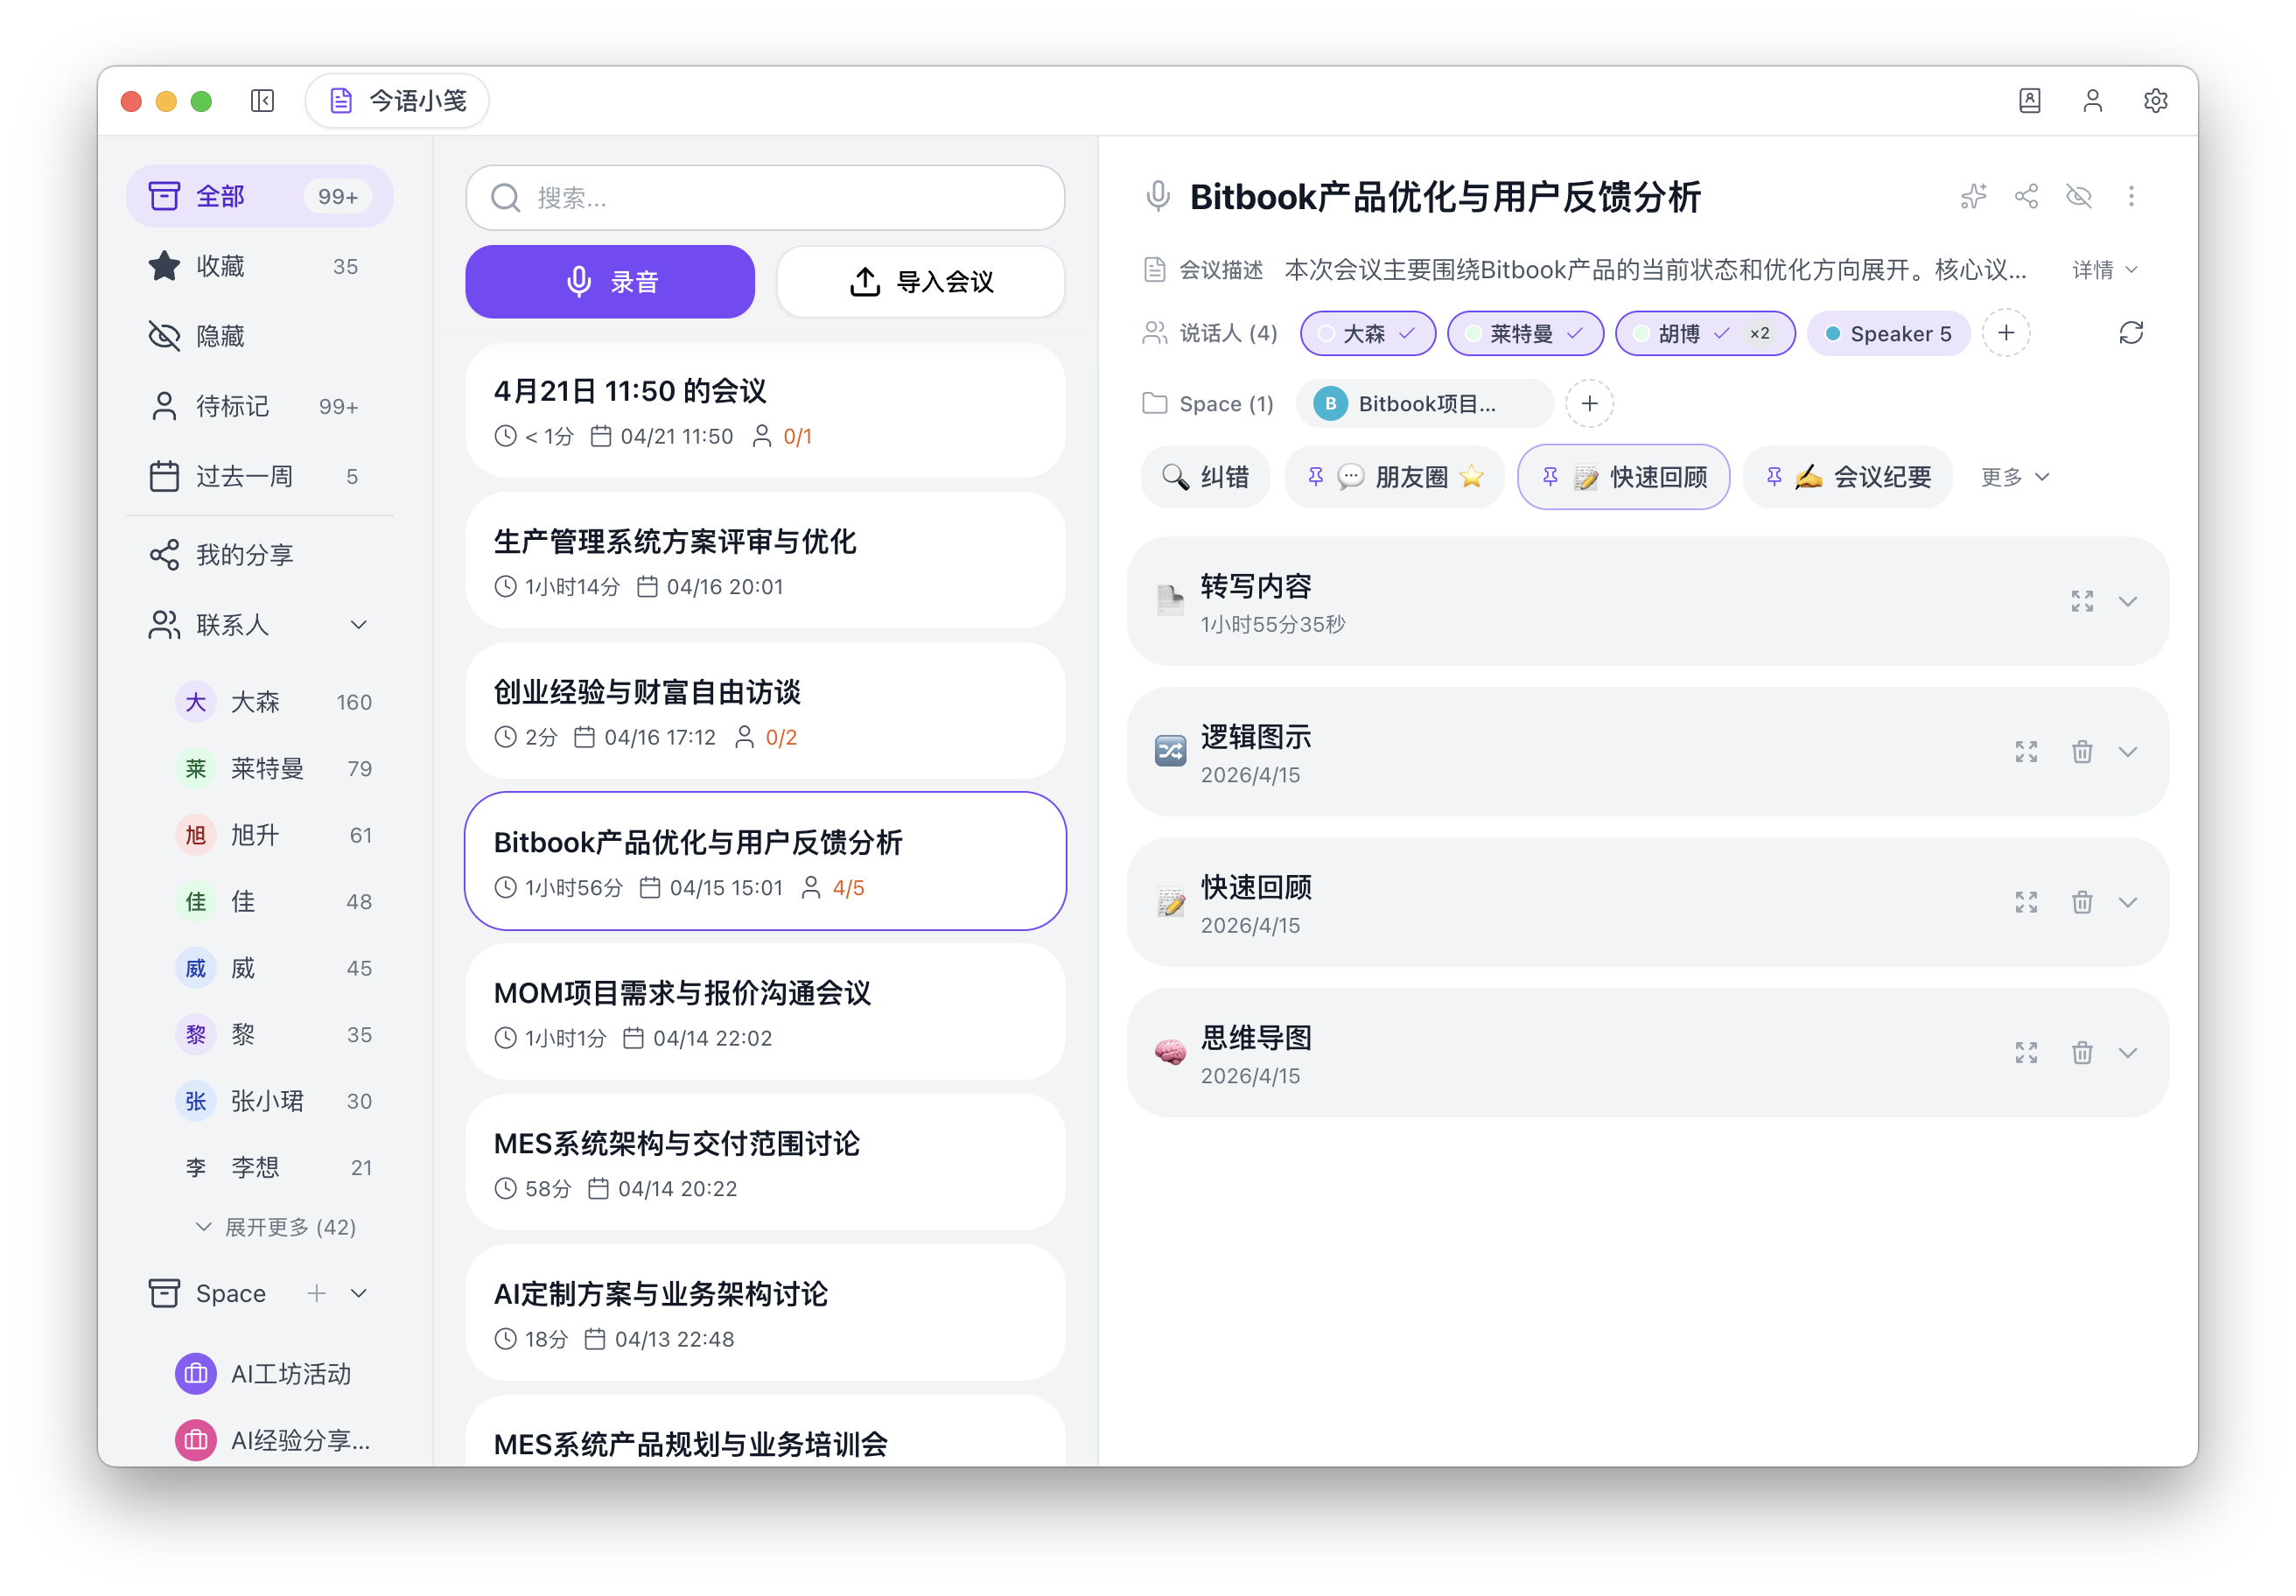Open meeting MES系统架构与交付范围讨论
Screen dimensions: 2296x1596
tap(765, 1163)
